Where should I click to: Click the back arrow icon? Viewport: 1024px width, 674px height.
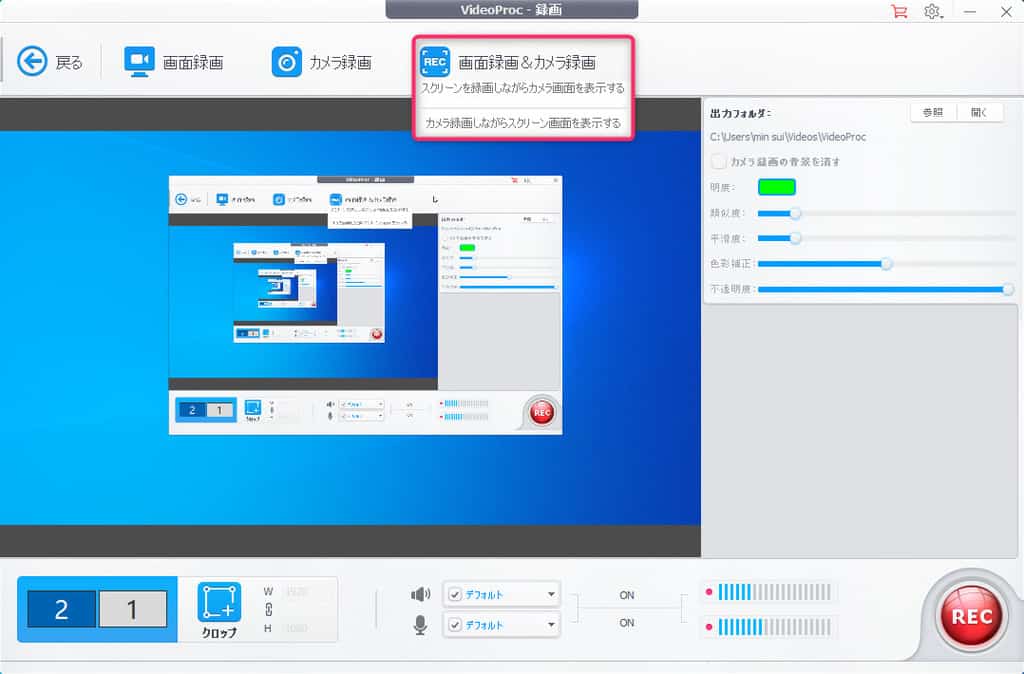(33, 62)
